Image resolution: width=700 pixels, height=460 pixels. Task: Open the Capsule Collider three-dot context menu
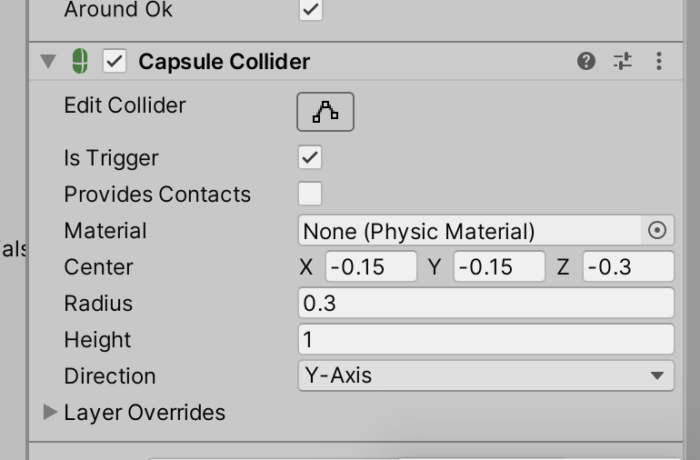pos(658,62)
